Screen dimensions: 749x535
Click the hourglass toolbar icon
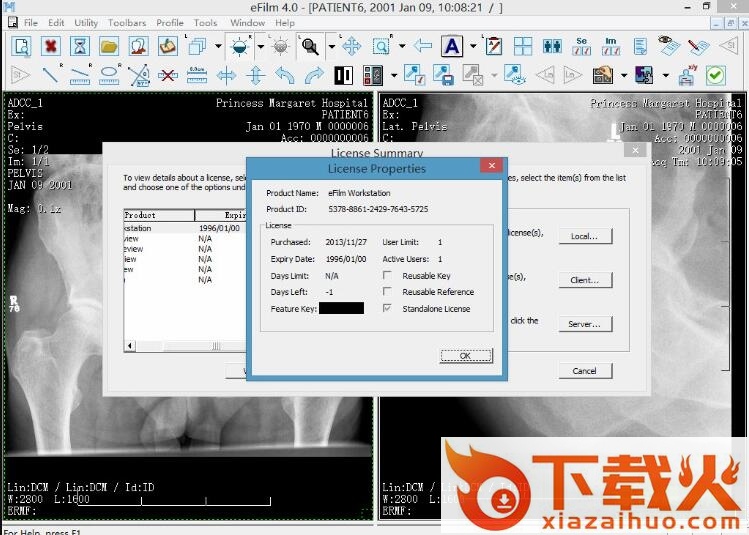point(80,46)
